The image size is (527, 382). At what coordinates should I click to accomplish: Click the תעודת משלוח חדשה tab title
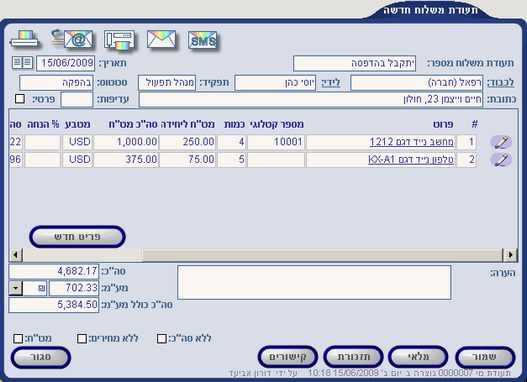431,10
